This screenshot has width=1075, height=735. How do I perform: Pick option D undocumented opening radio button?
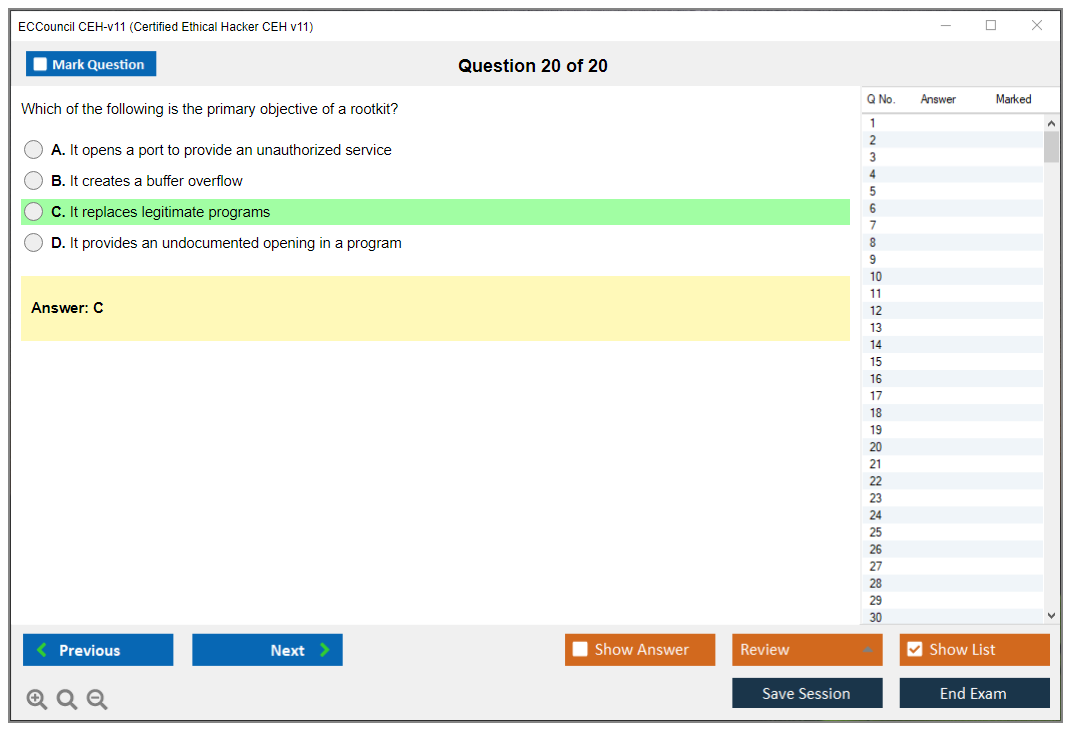[34, 243]
